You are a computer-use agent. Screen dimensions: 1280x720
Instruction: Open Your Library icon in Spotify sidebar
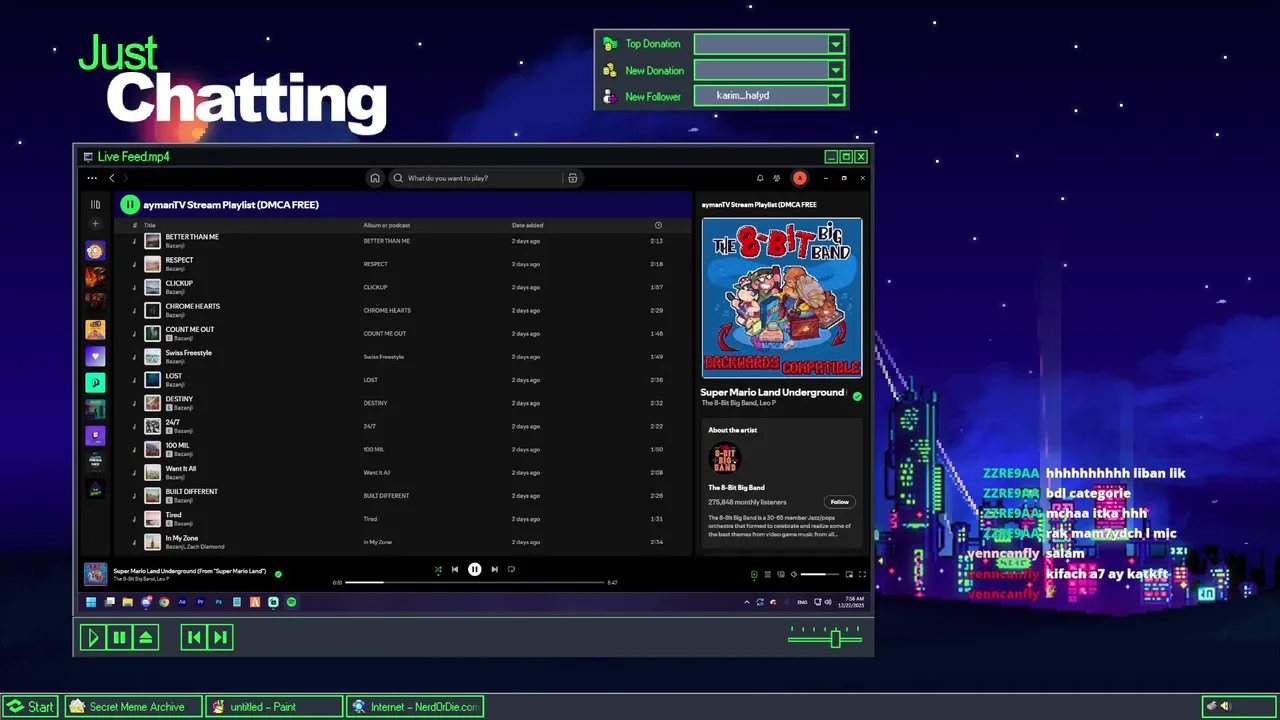coord(95,205)
